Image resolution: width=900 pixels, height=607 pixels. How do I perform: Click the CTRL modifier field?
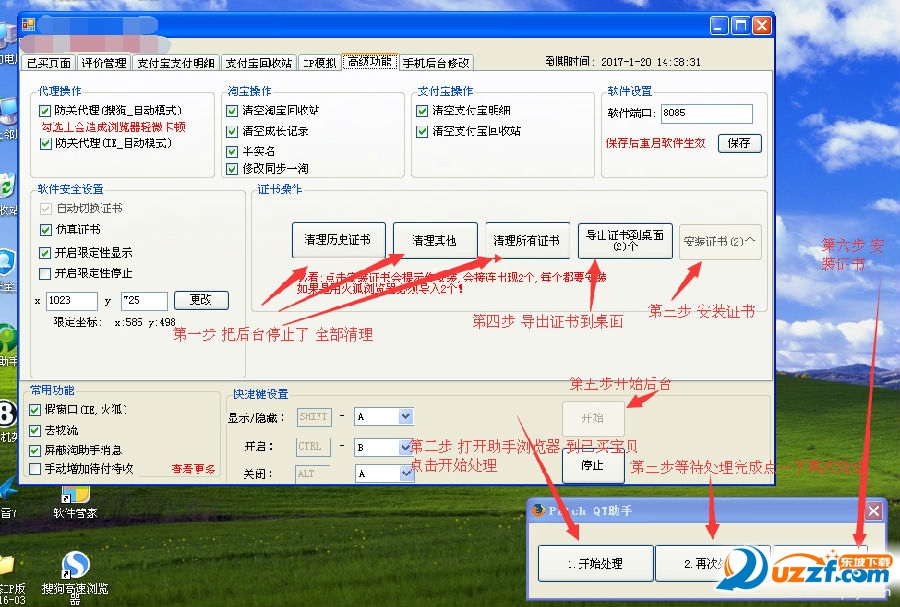coord(313,447)
